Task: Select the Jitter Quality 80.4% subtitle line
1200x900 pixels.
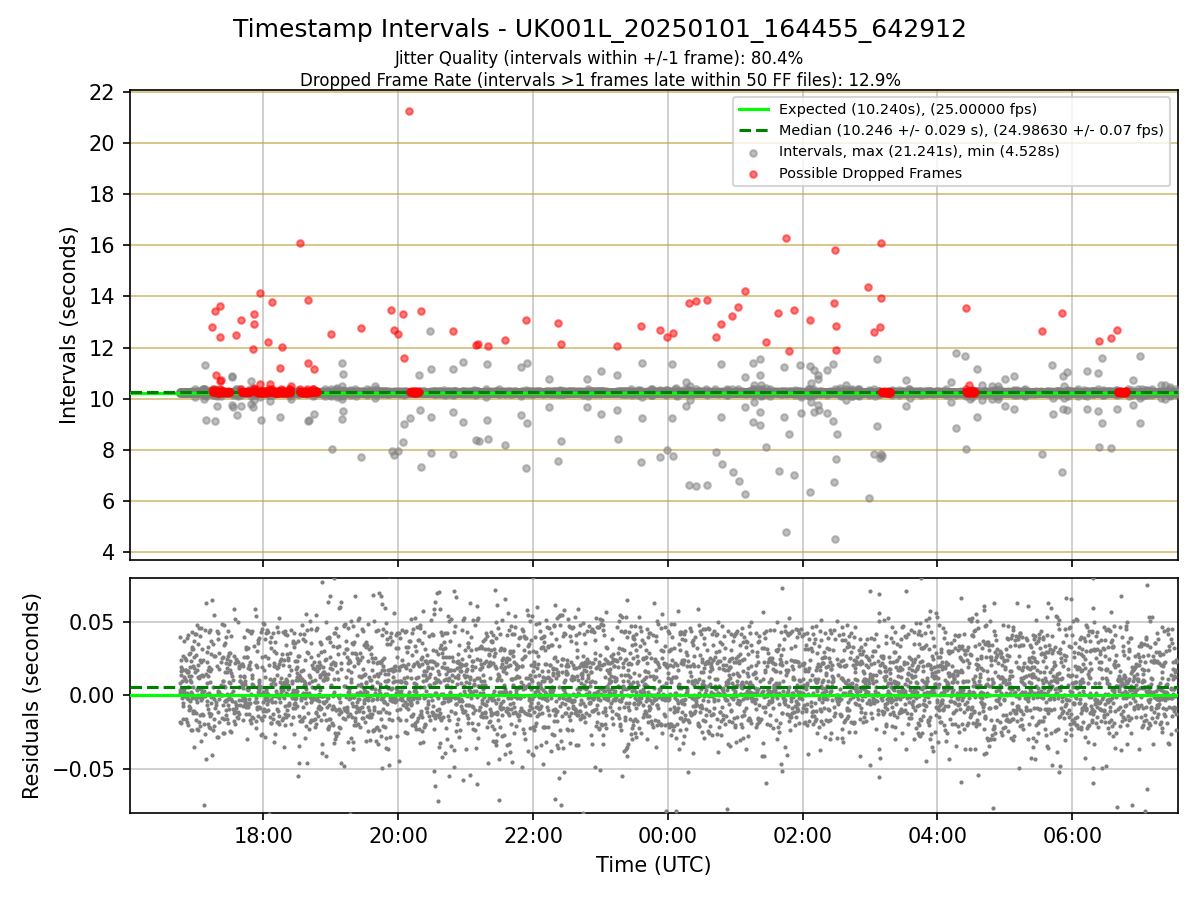Action: (599, 58)
